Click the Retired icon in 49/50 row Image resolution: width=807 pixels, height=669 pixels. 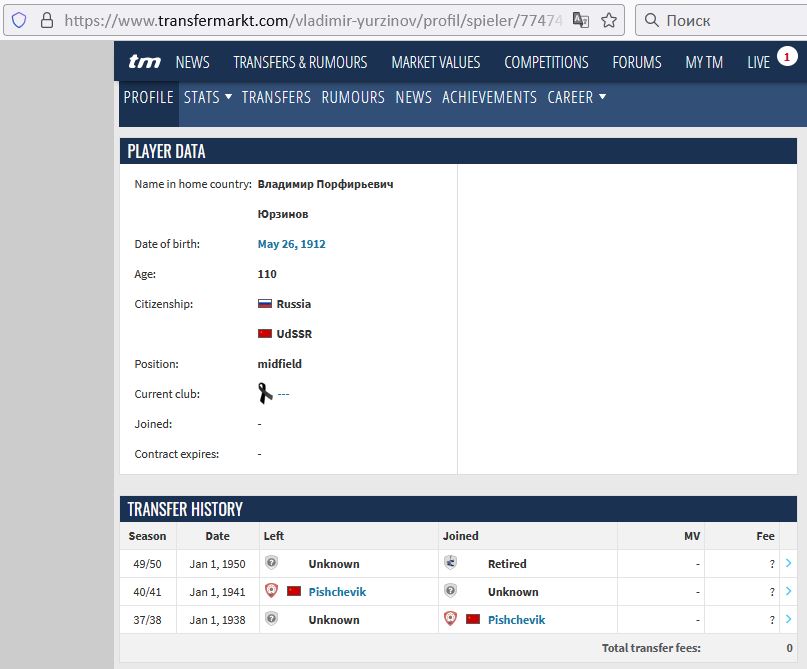point(451,563)
